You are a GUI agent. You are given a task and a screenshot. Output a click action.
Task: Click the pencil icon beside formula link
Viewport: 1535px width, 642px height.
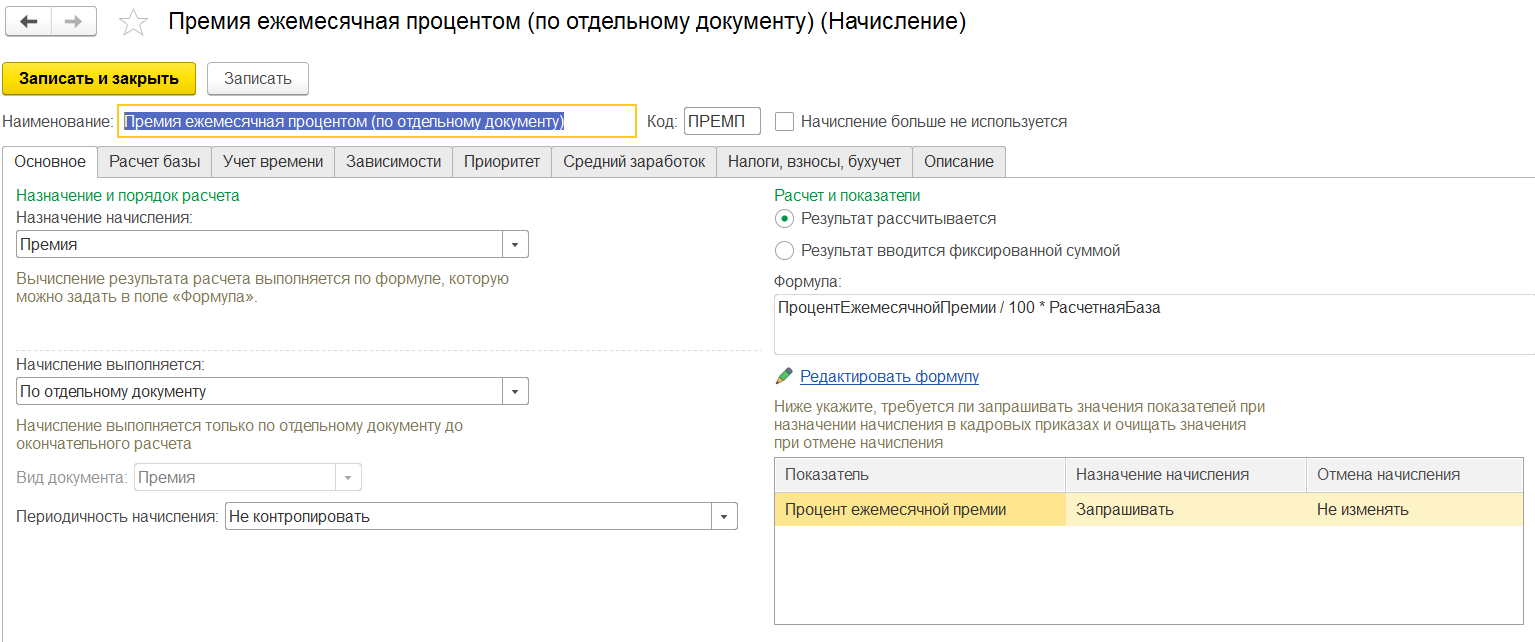(x=784, y=377)
